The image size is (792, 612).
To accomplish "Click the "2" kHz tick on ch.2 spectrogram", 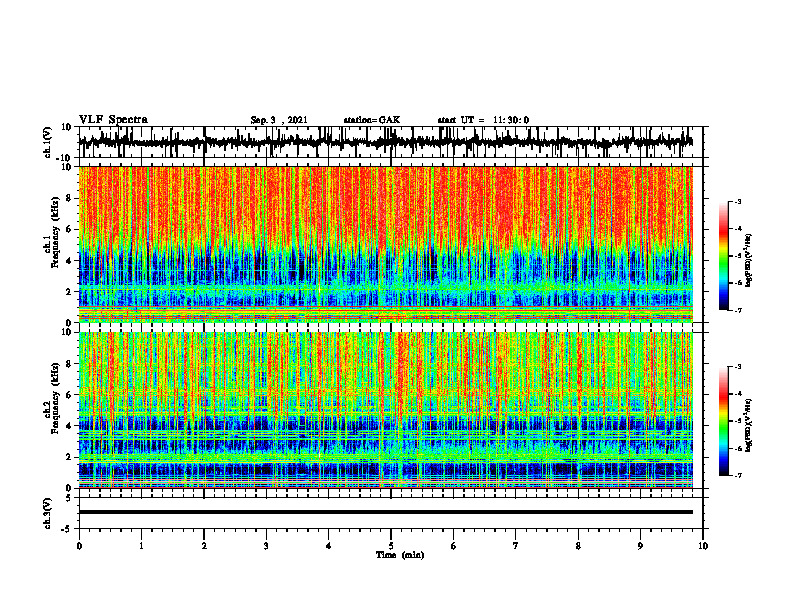I will pyautogui.click(x=69, y=457).
